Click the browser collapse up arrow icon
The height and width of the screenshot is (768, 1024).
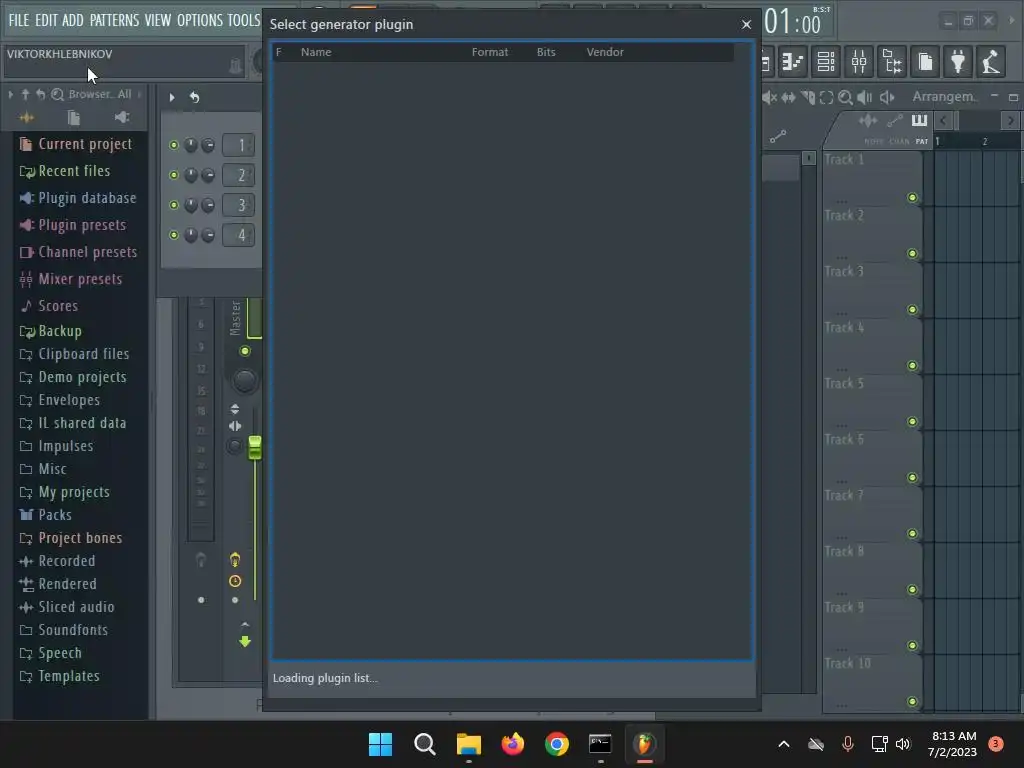pos(25,94)
